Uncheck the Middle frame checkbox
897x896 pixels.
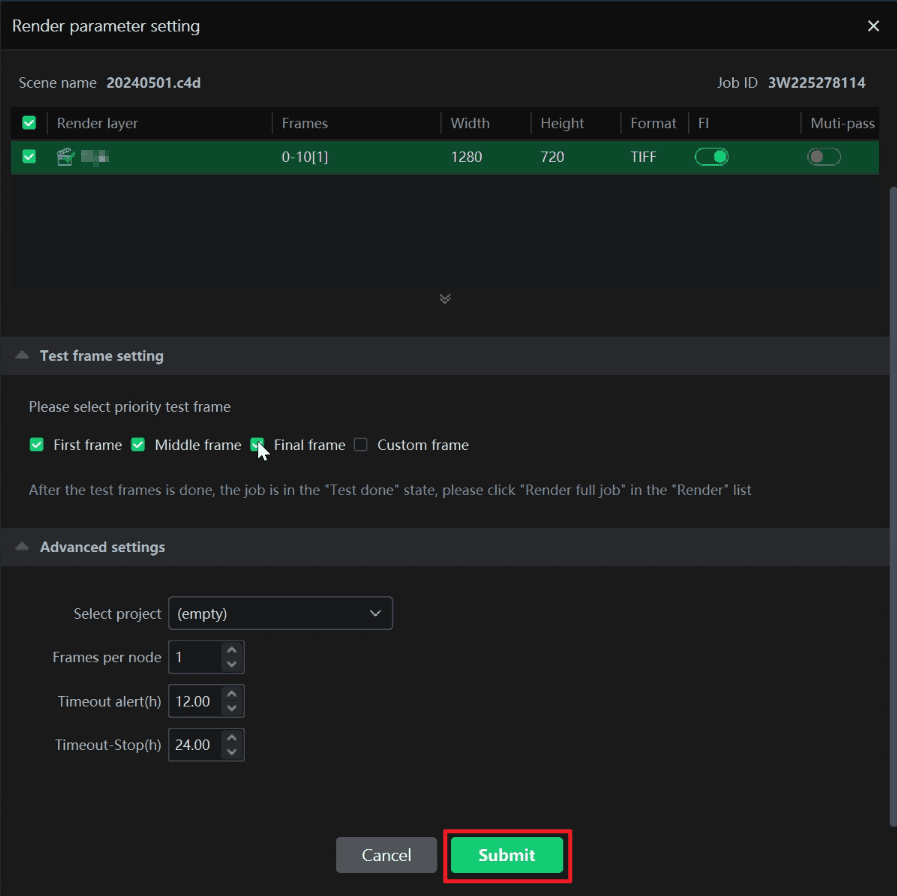138,445
